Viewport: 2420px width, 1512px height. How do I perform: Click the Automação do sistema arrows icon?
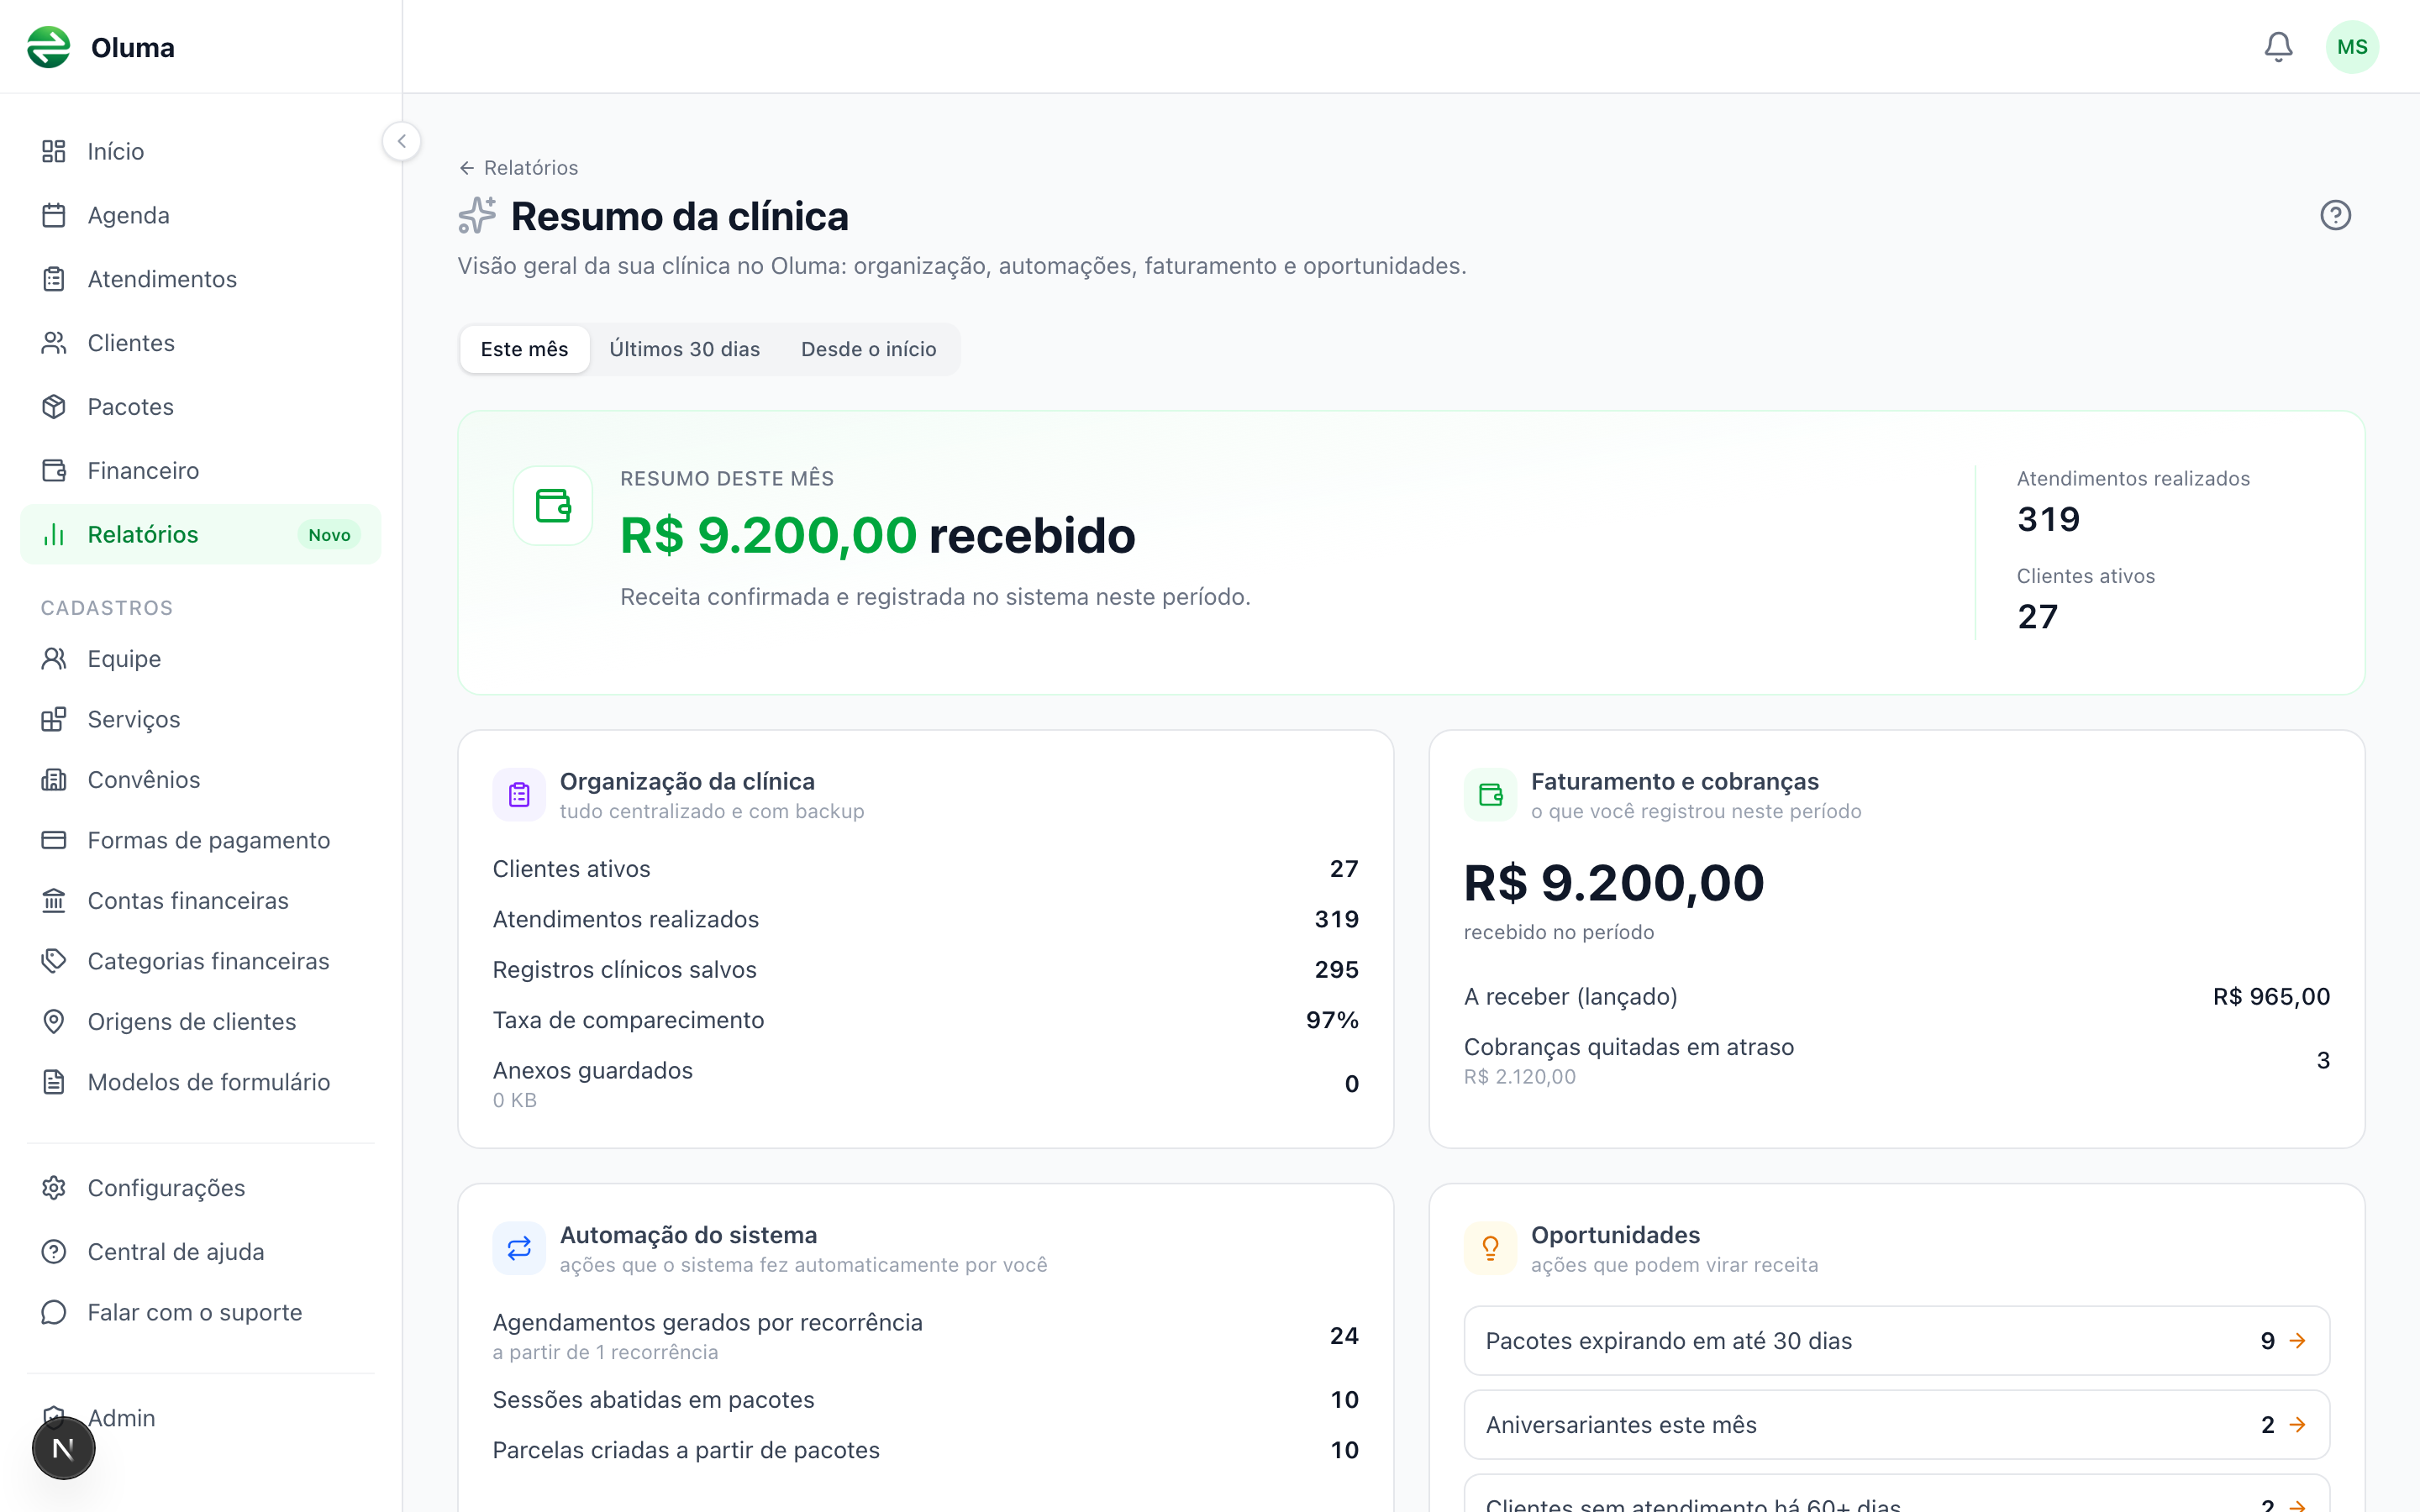pyautogui.click(x=519, y=1248)
